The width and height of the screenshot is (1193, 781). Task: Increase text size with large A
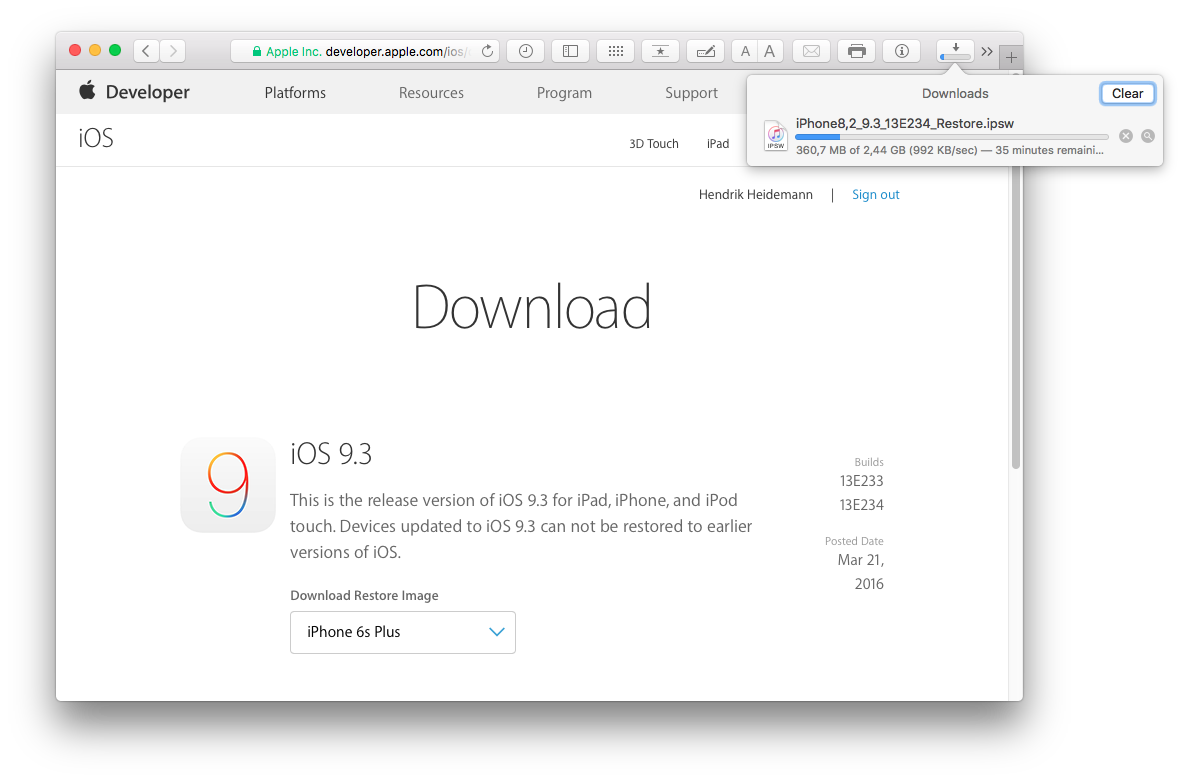pyautogui.click(x=770, y=51)
